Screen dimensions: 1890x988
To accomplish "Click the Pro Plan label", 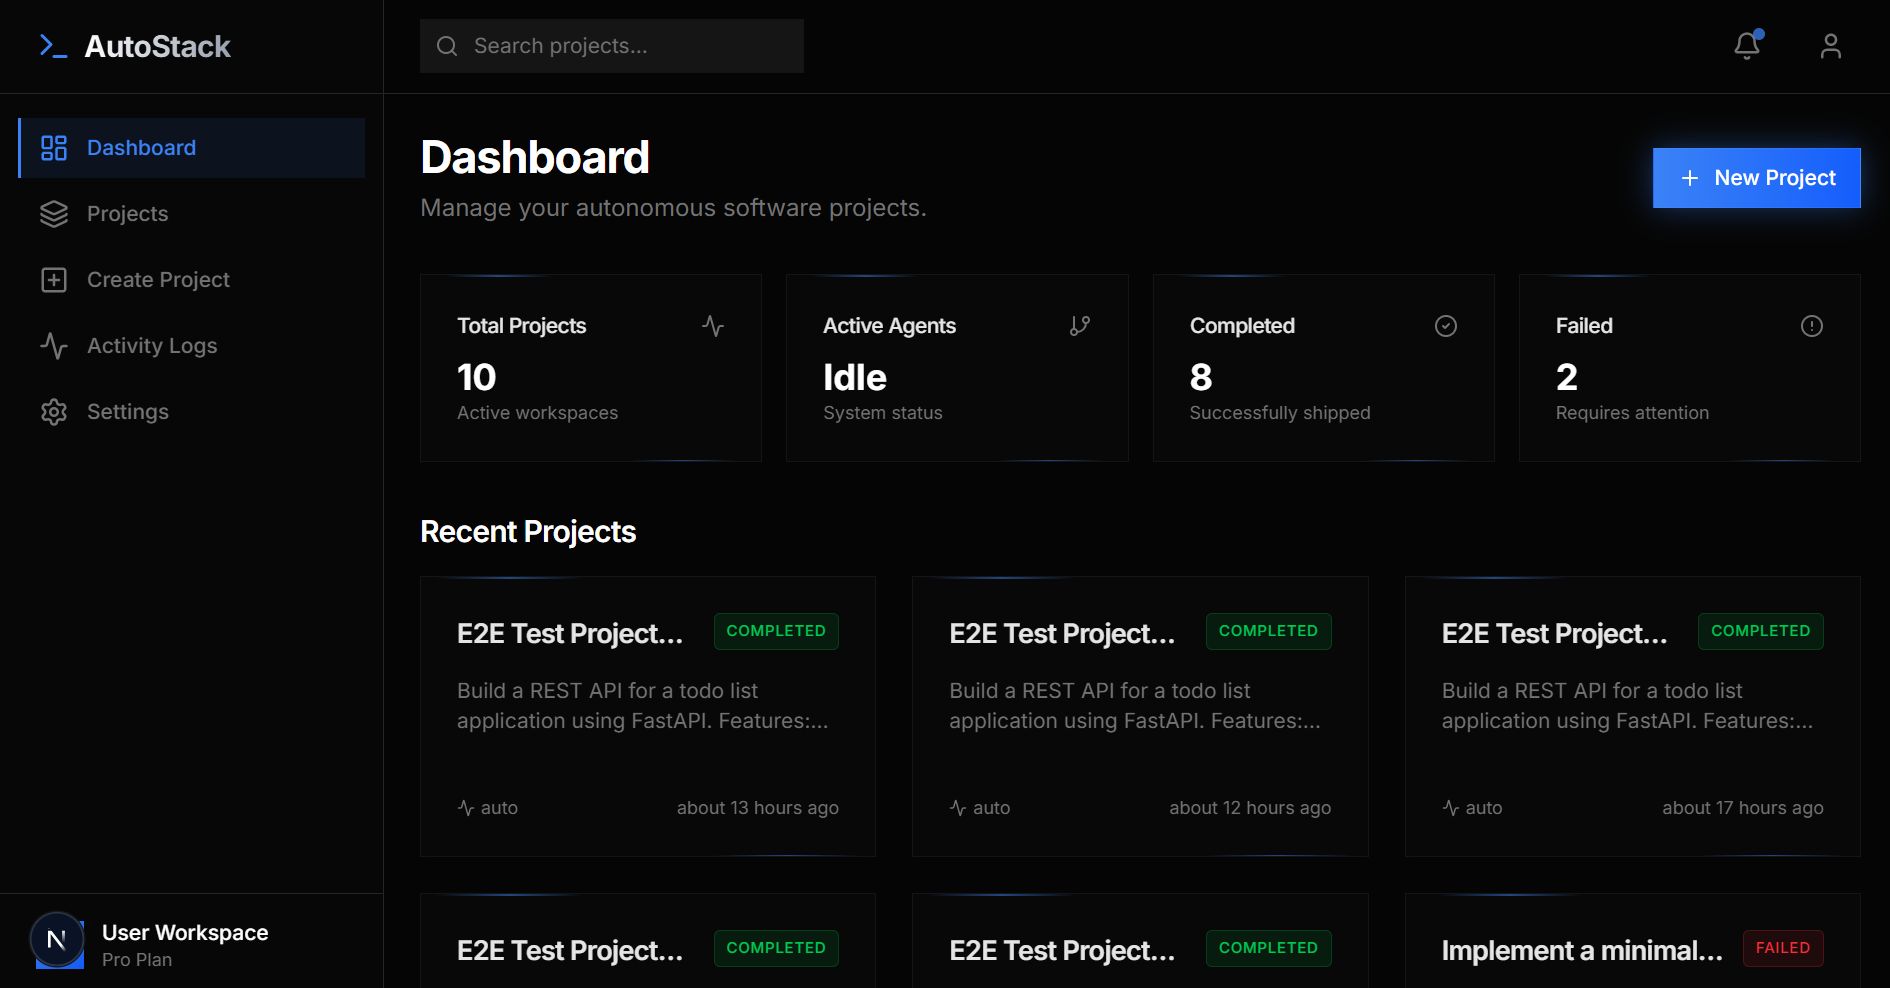I will click(137, 960).
